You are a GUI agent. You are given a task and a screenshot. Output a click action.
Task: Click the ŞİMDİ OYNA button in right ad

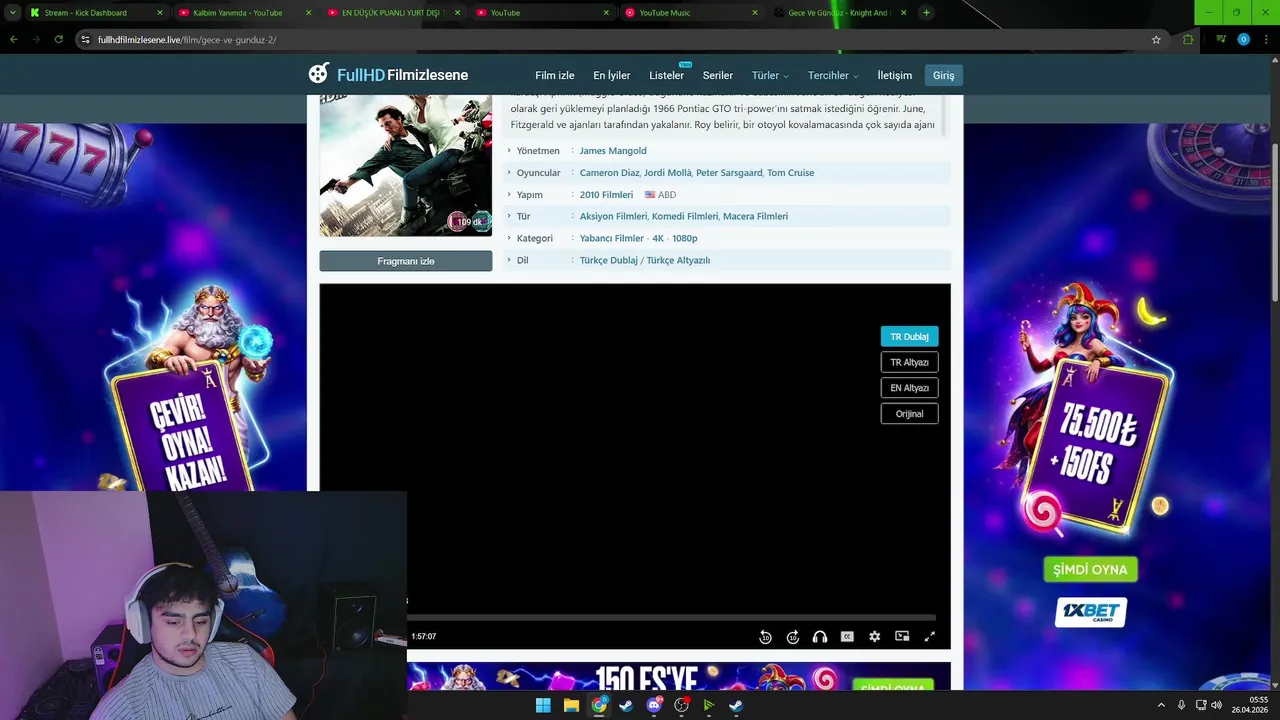(x=1090, y=569)
